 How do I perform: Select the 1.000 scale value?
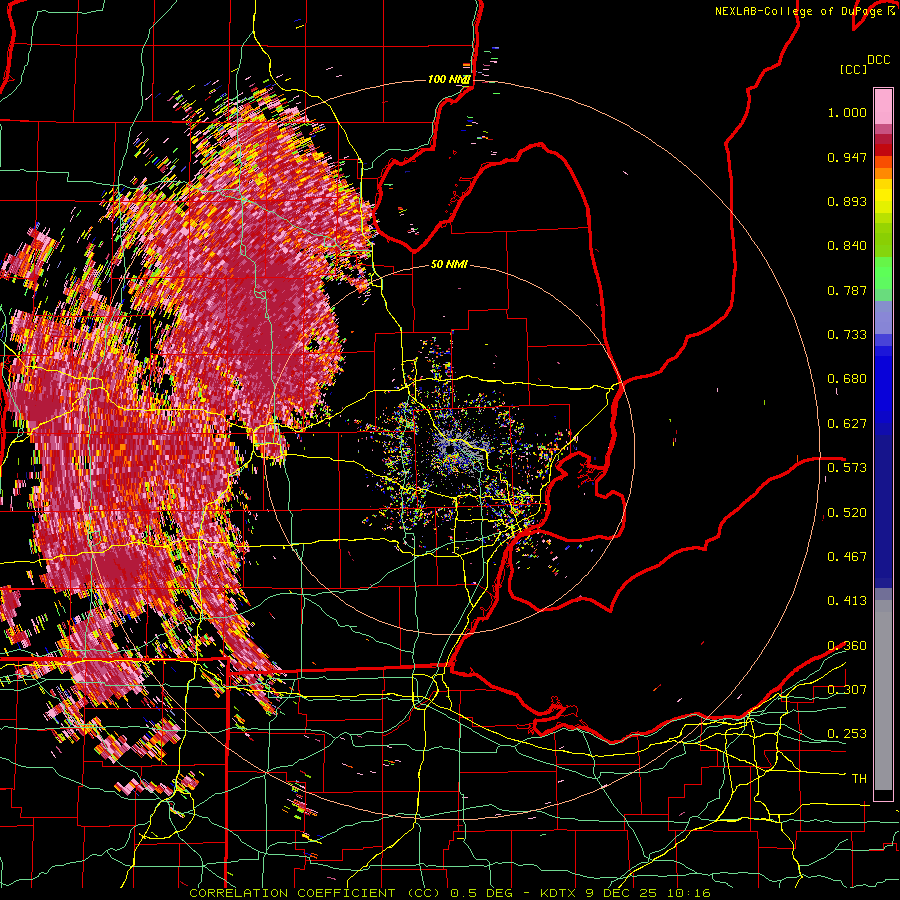847,112
